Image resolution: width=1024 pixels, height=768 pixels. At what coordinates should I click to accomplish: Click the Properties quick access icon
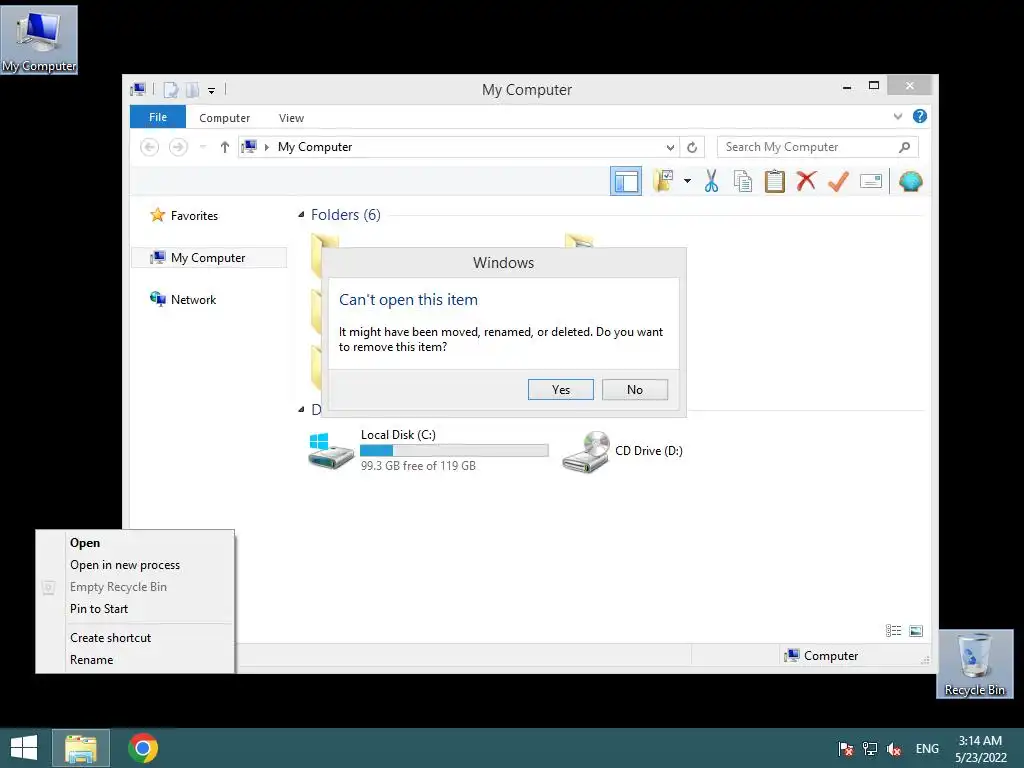170,89
